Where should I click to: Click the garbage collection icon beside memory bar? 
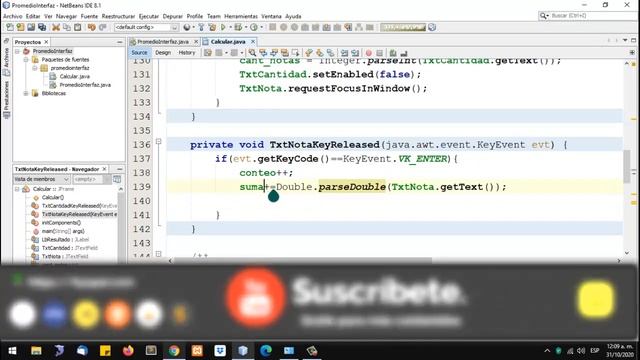tap(432, 27)
